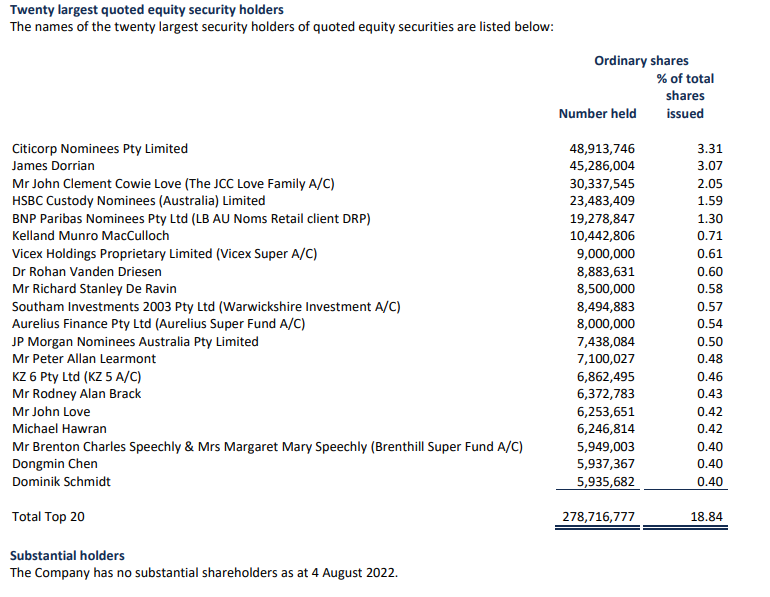This screenshot has height=597, width=770.
Task: Click the value 7,100,027
Action: (x=606, y=359)
